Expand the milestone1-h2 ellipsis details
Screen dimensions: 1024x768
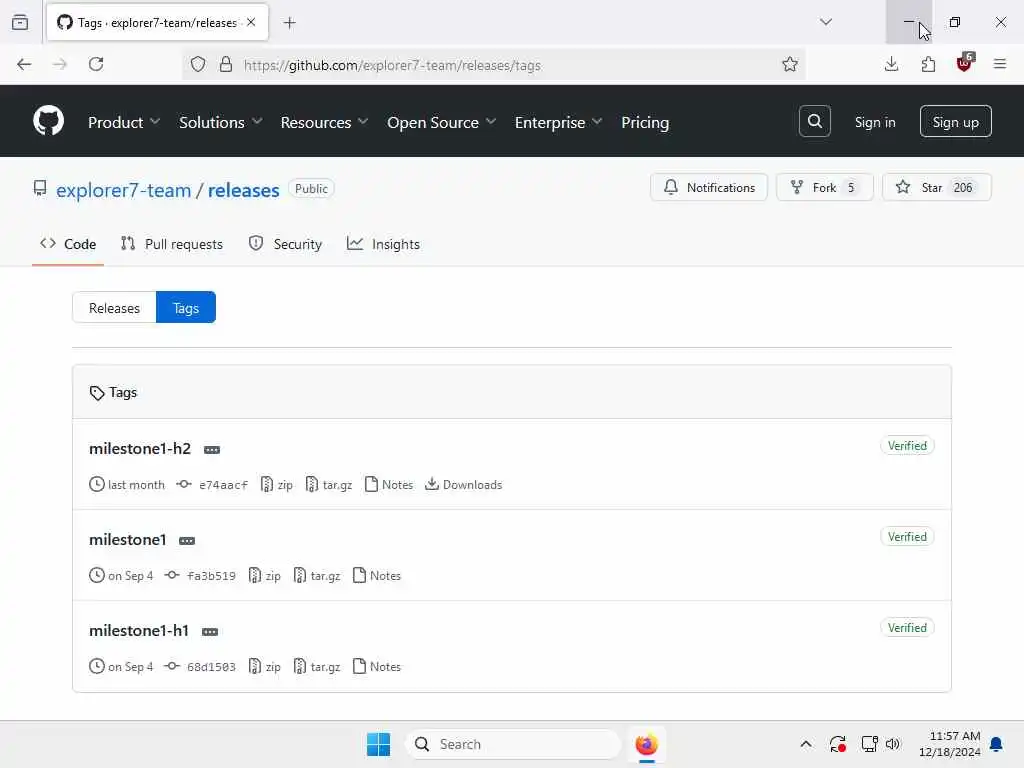212,449
